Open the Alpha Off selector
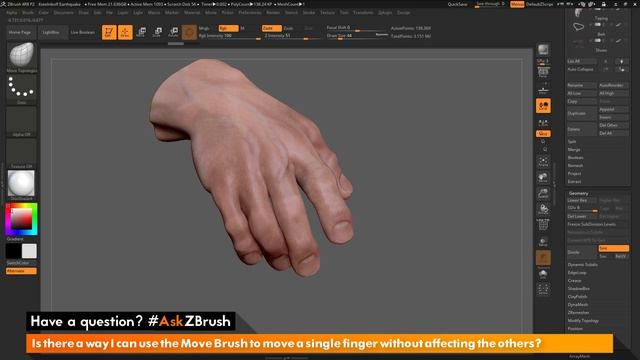This screenshot has height=360, width=640. 22,120
